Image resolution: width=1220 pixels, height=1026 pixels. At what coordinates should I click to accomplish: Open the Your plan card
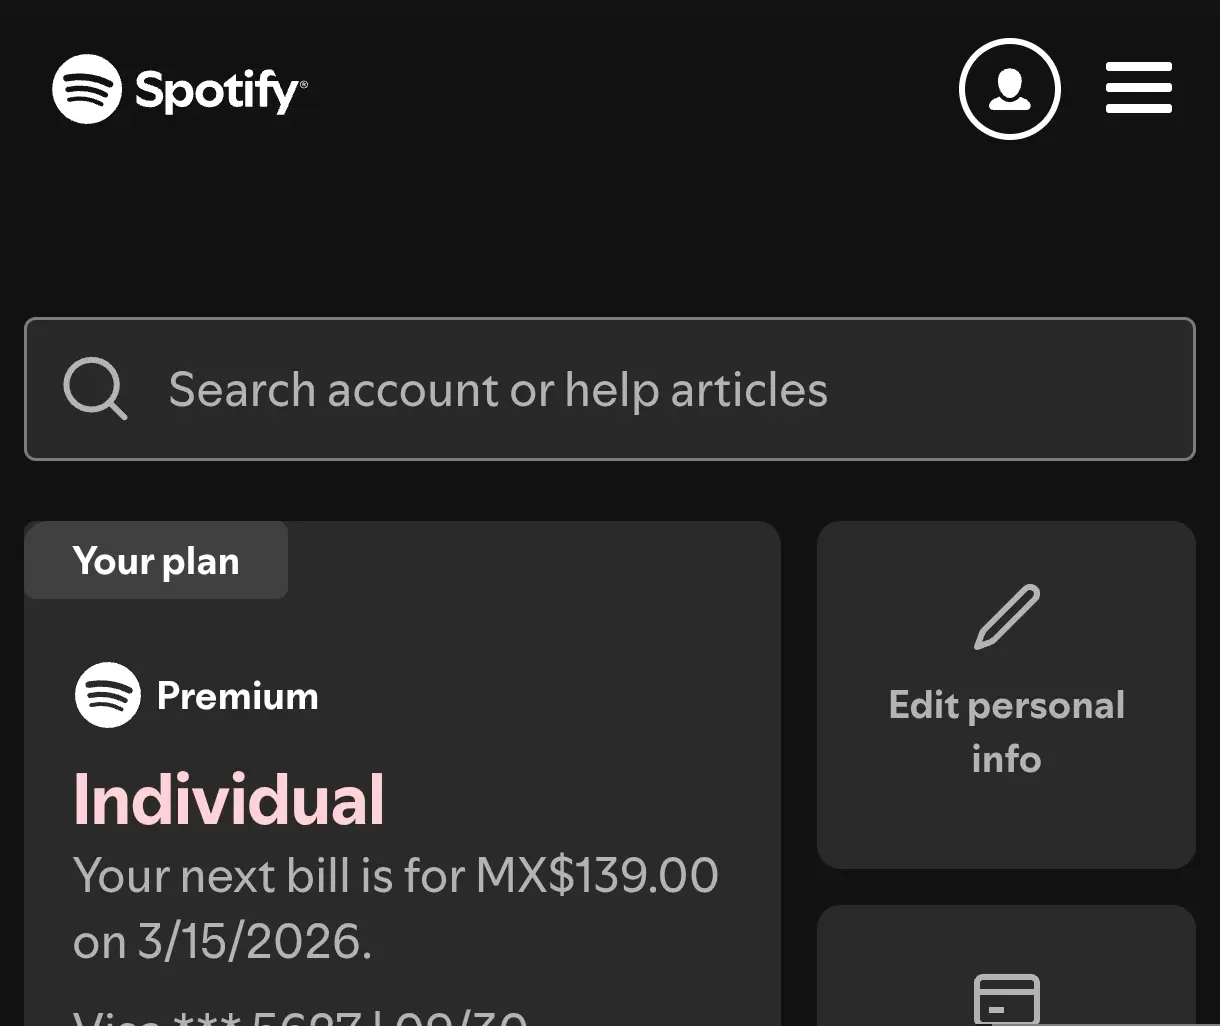pyautogui.click(x=402, y=773)
